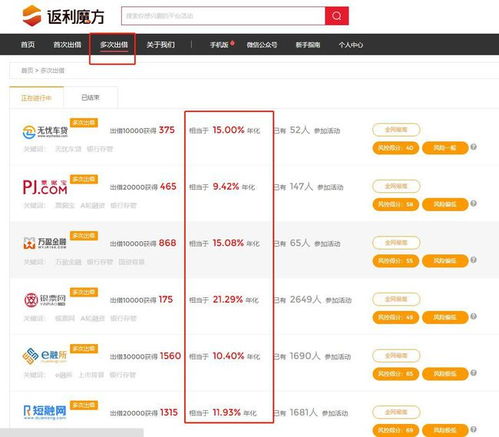Click the orange badge beside PJ.COM logo
This screenshot has width=499, height=437.
click(84, 179)
